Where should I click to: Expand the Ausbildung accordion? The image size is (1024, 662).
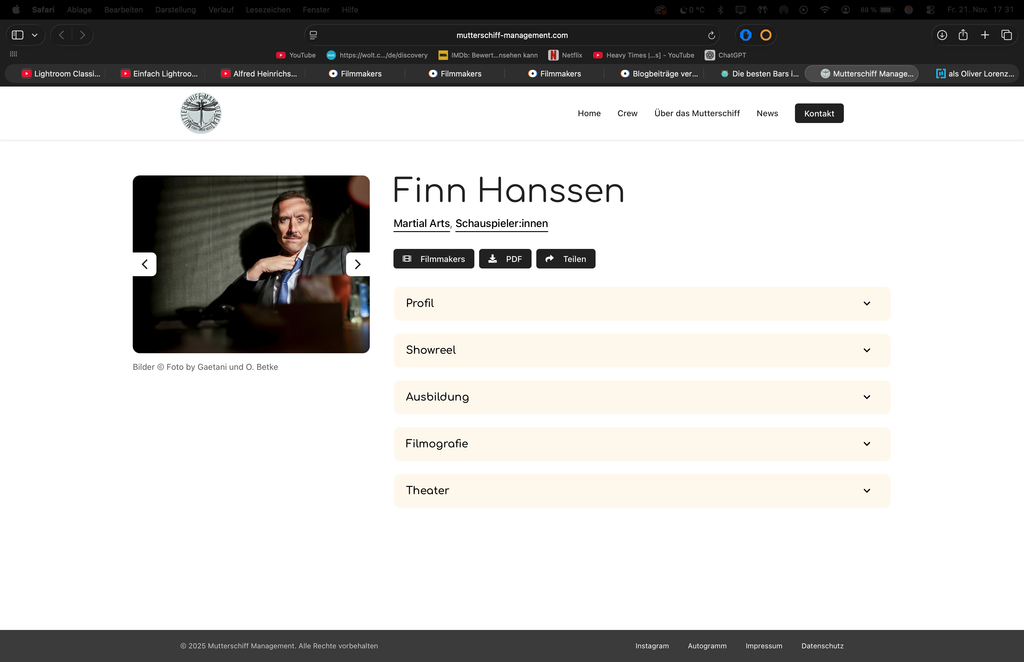click(x=641, y=397)
